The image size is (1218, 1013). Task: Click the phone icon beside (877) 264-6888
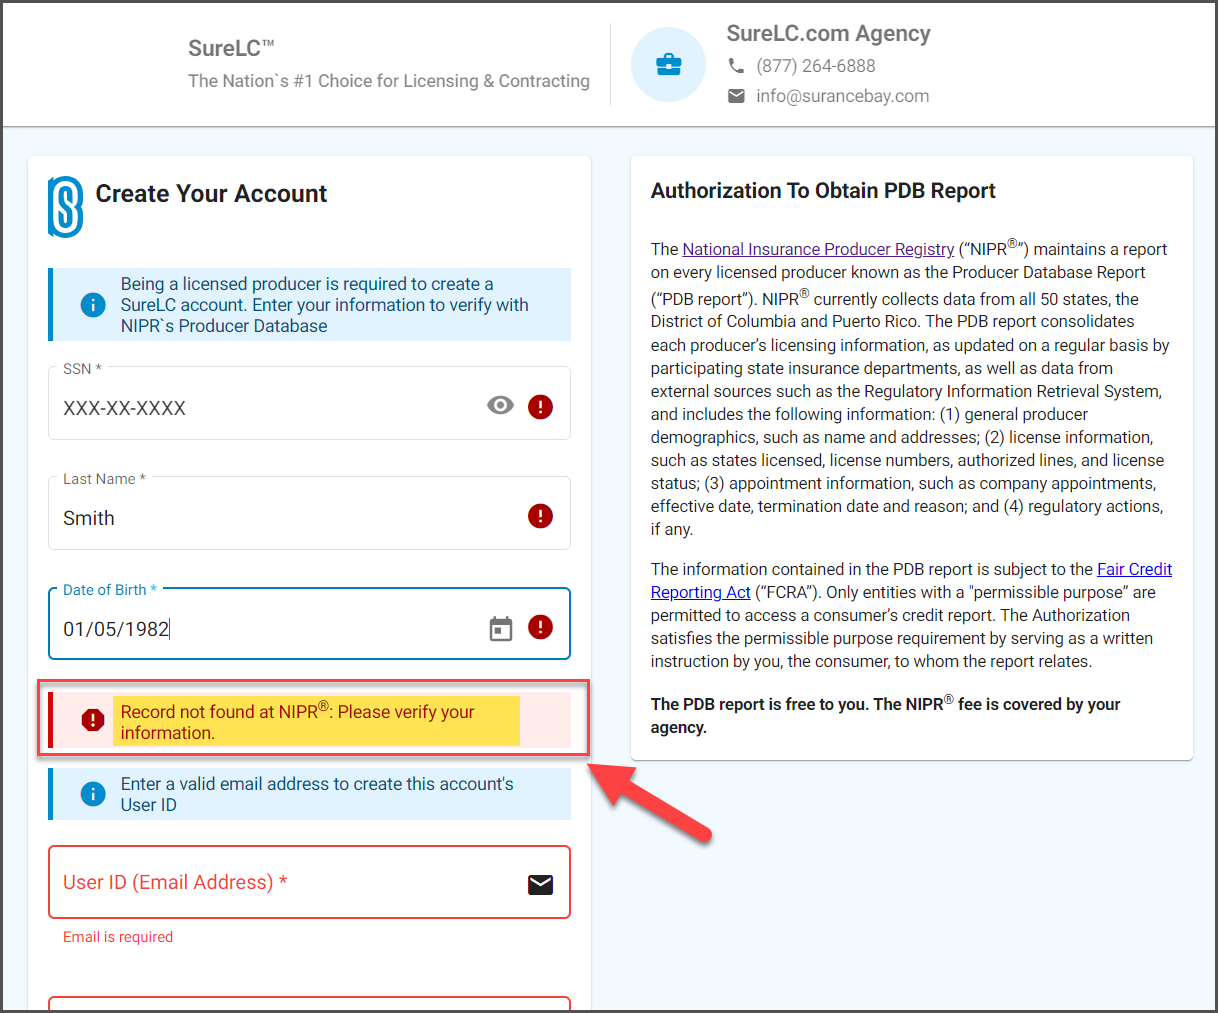pos(736,66)
